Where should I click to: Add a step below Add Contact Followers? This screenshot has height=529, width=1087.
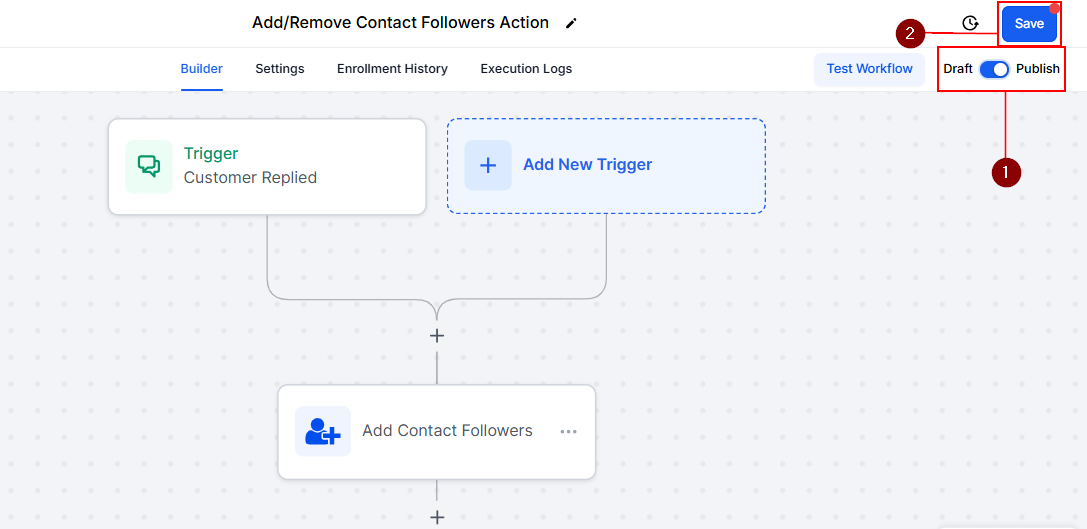(437, 517)
